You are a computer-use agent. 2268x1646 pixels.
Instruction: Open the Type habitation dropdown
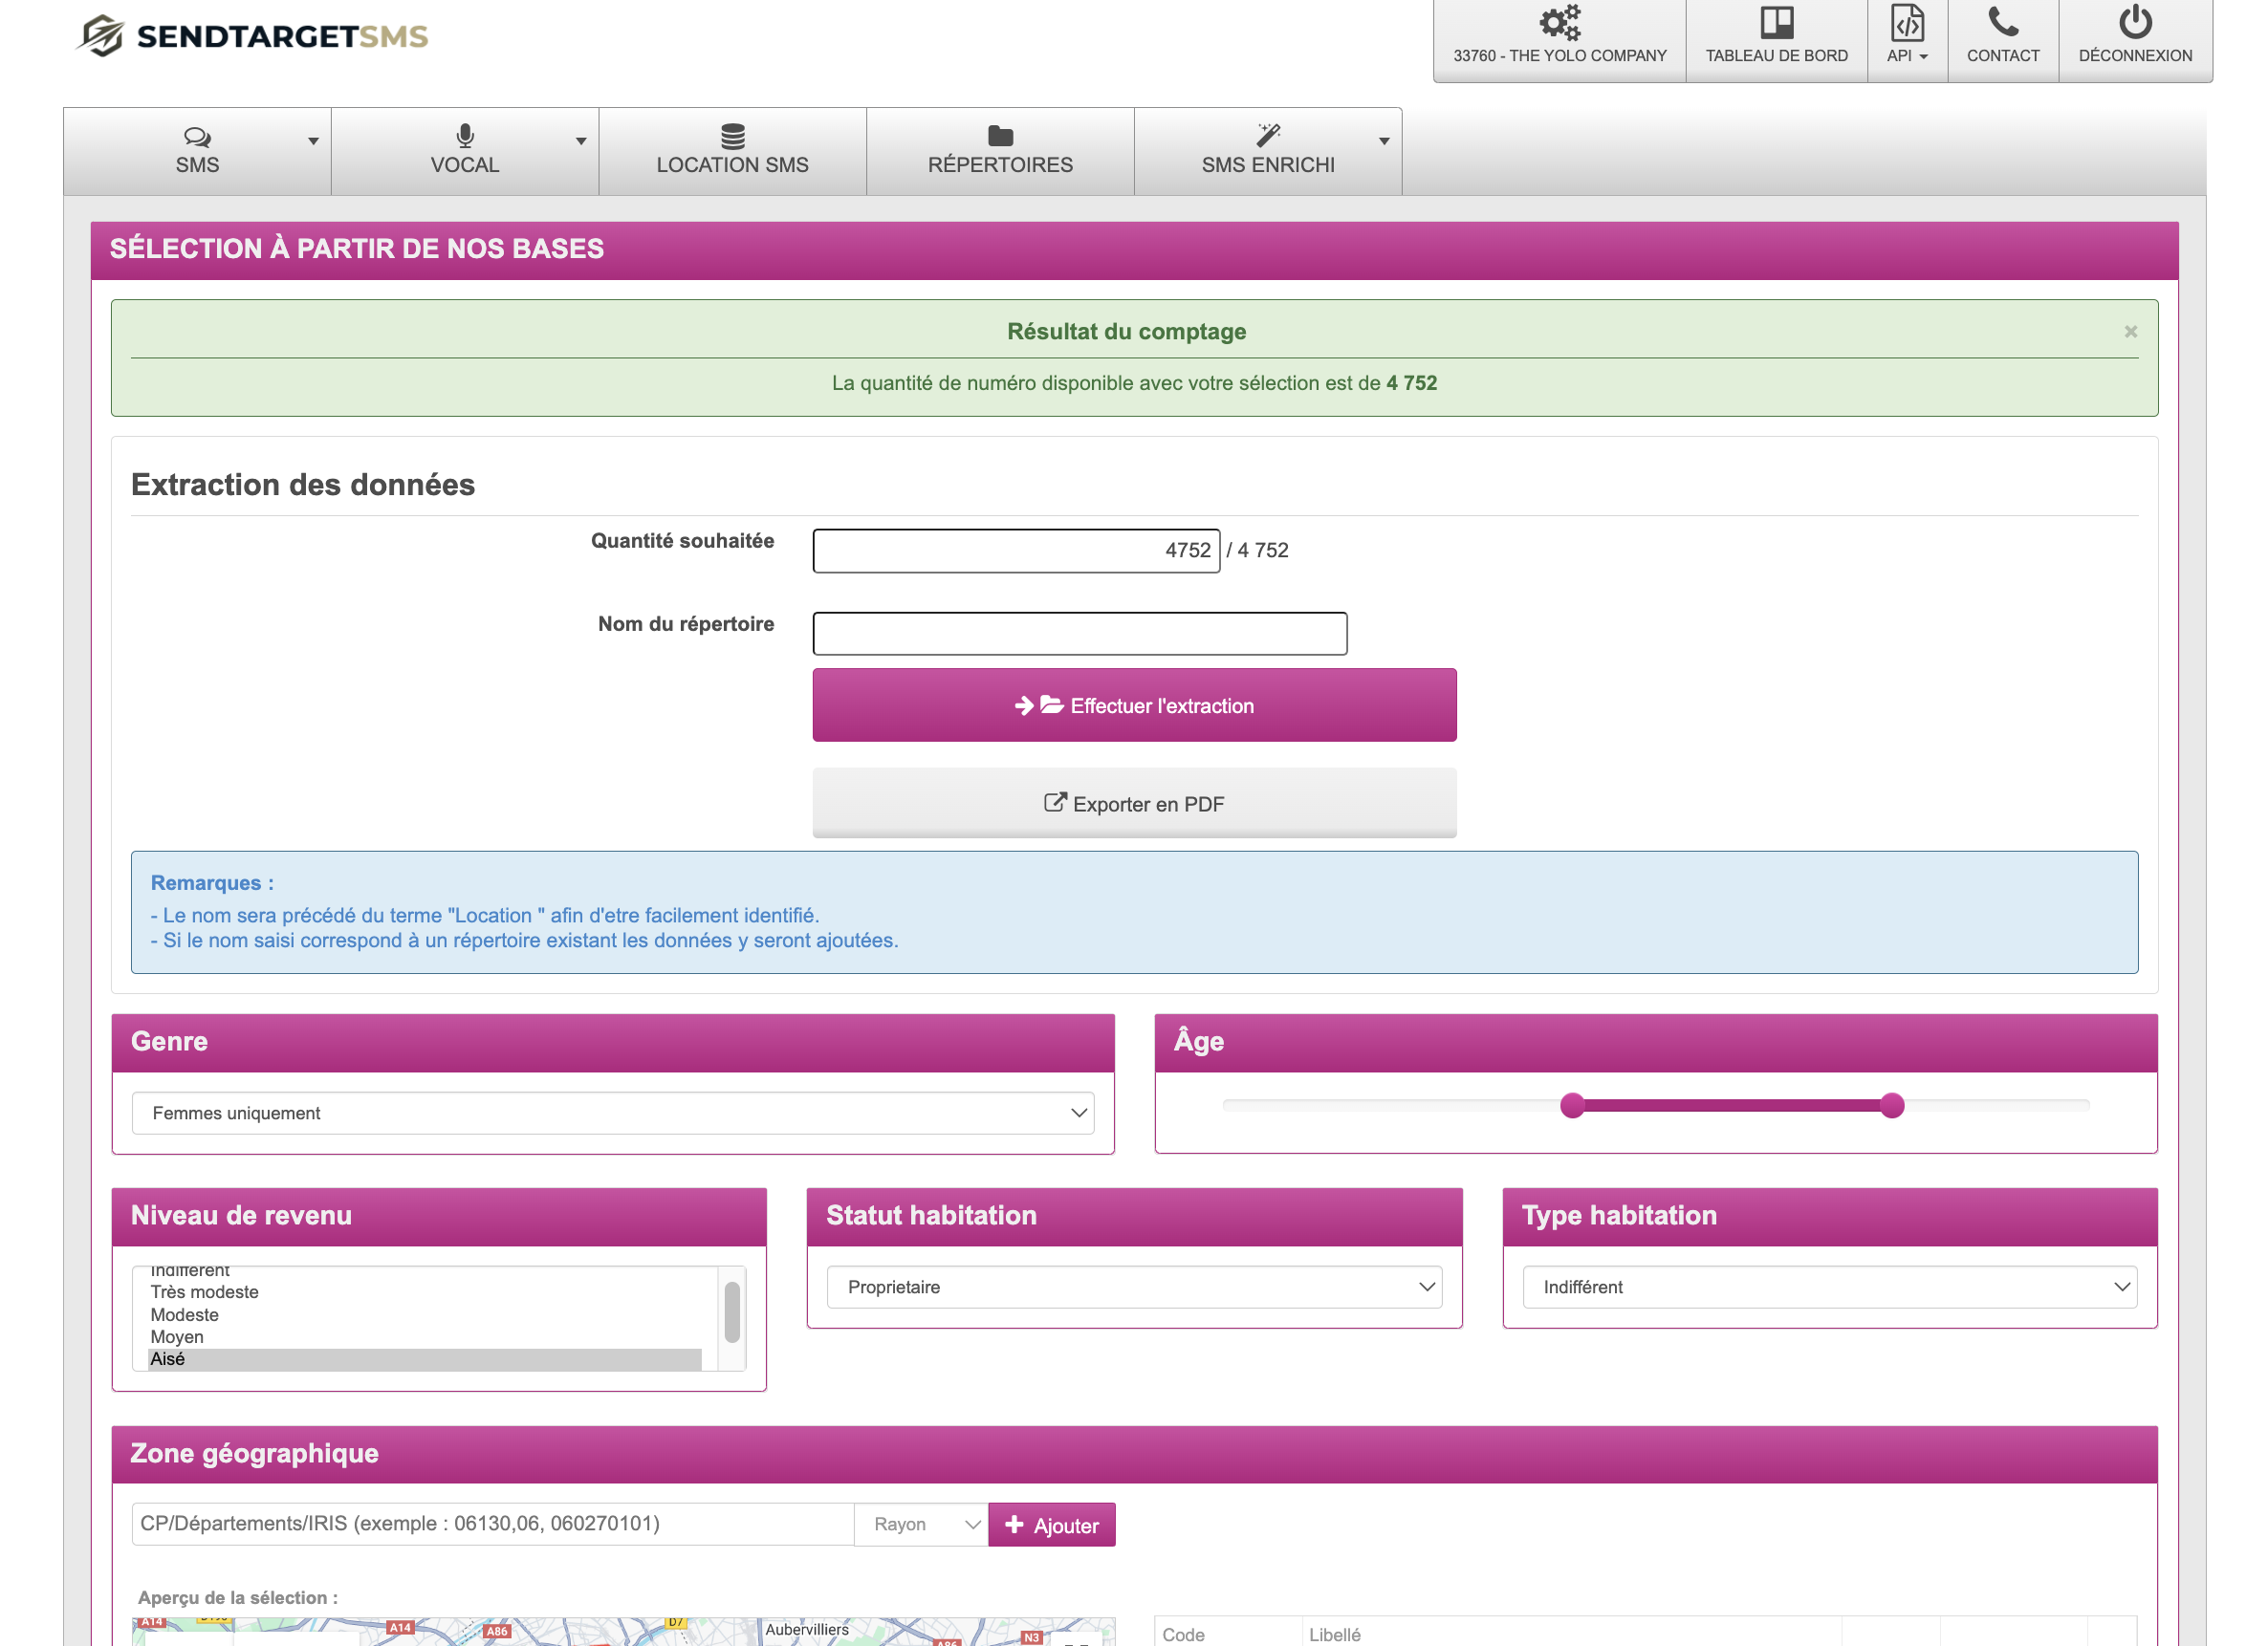[1829, 1287]
